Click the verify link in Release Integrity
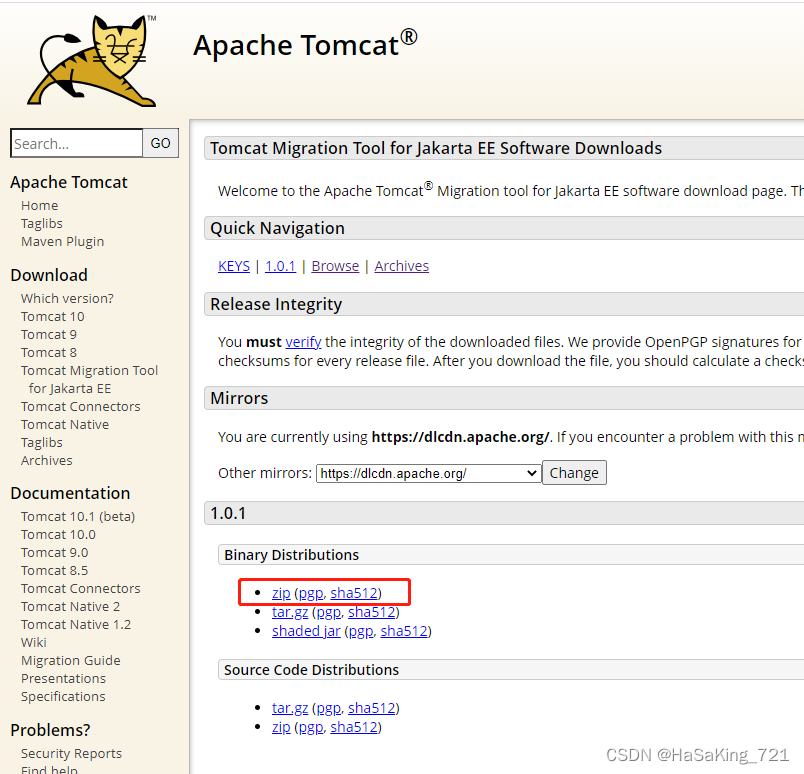804x774 pixels. coord(303,341)
